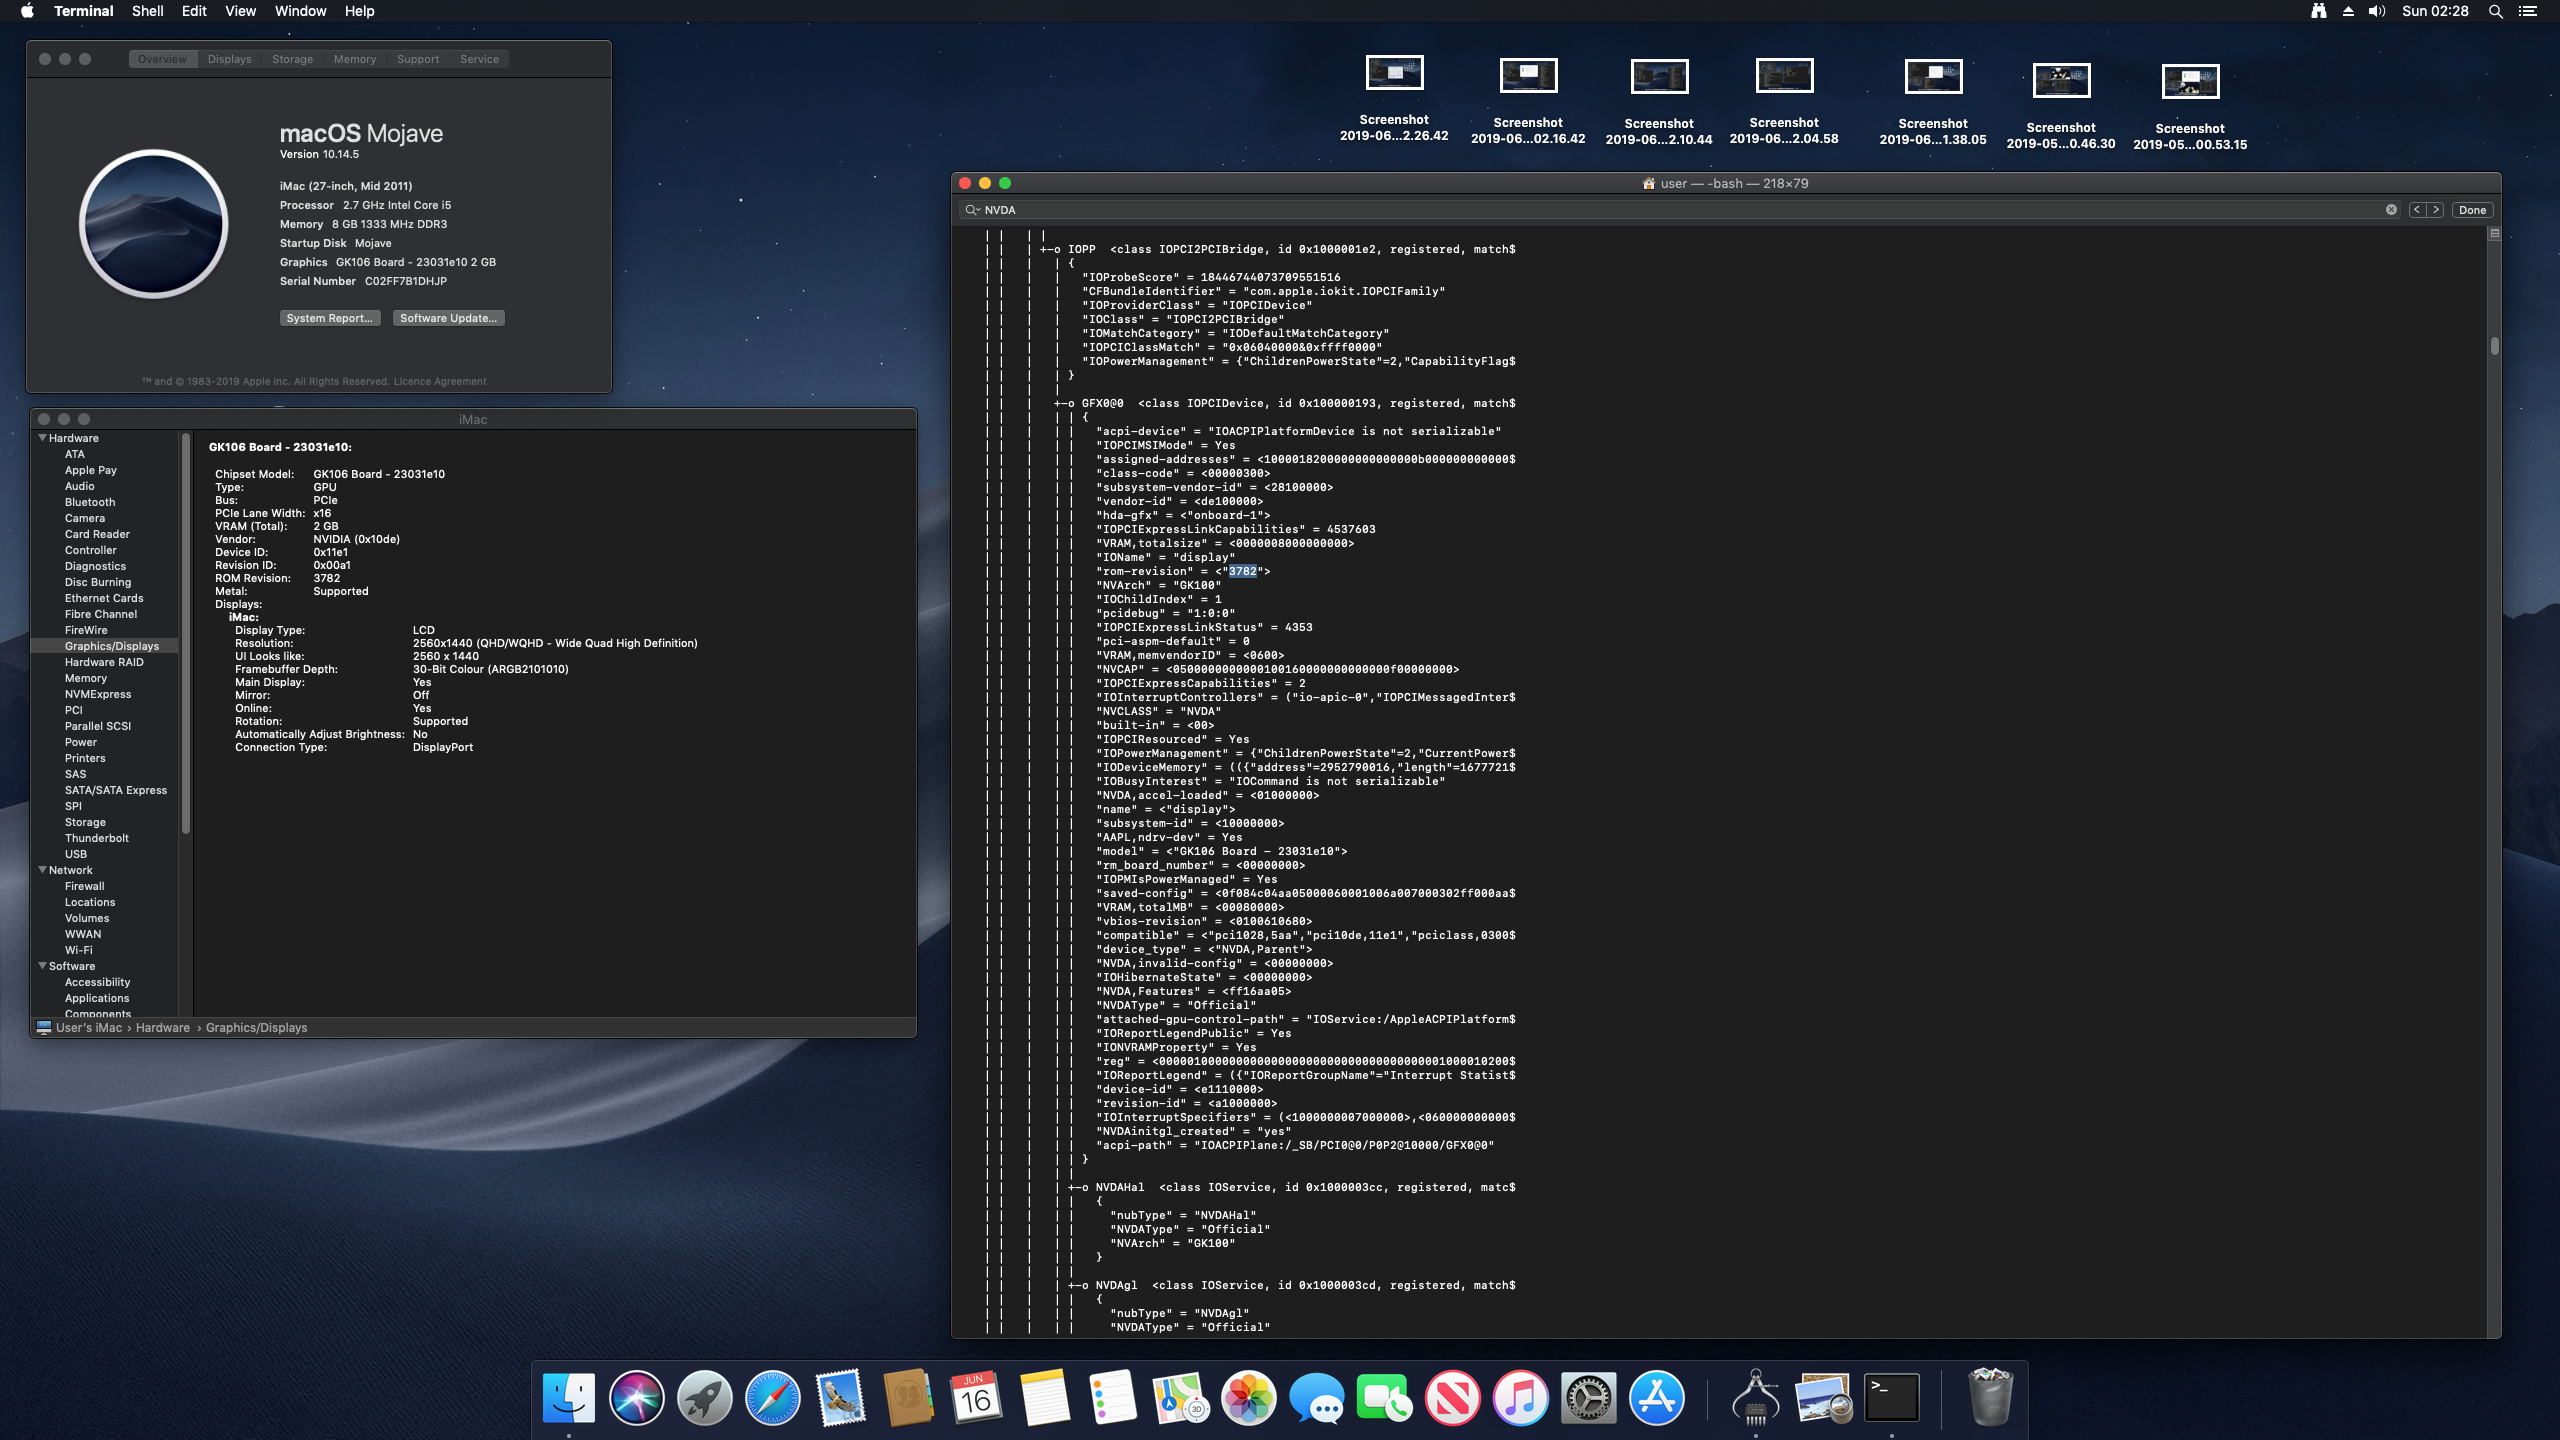Open Reminders icon in dock

click(x=1113, y=1397)
